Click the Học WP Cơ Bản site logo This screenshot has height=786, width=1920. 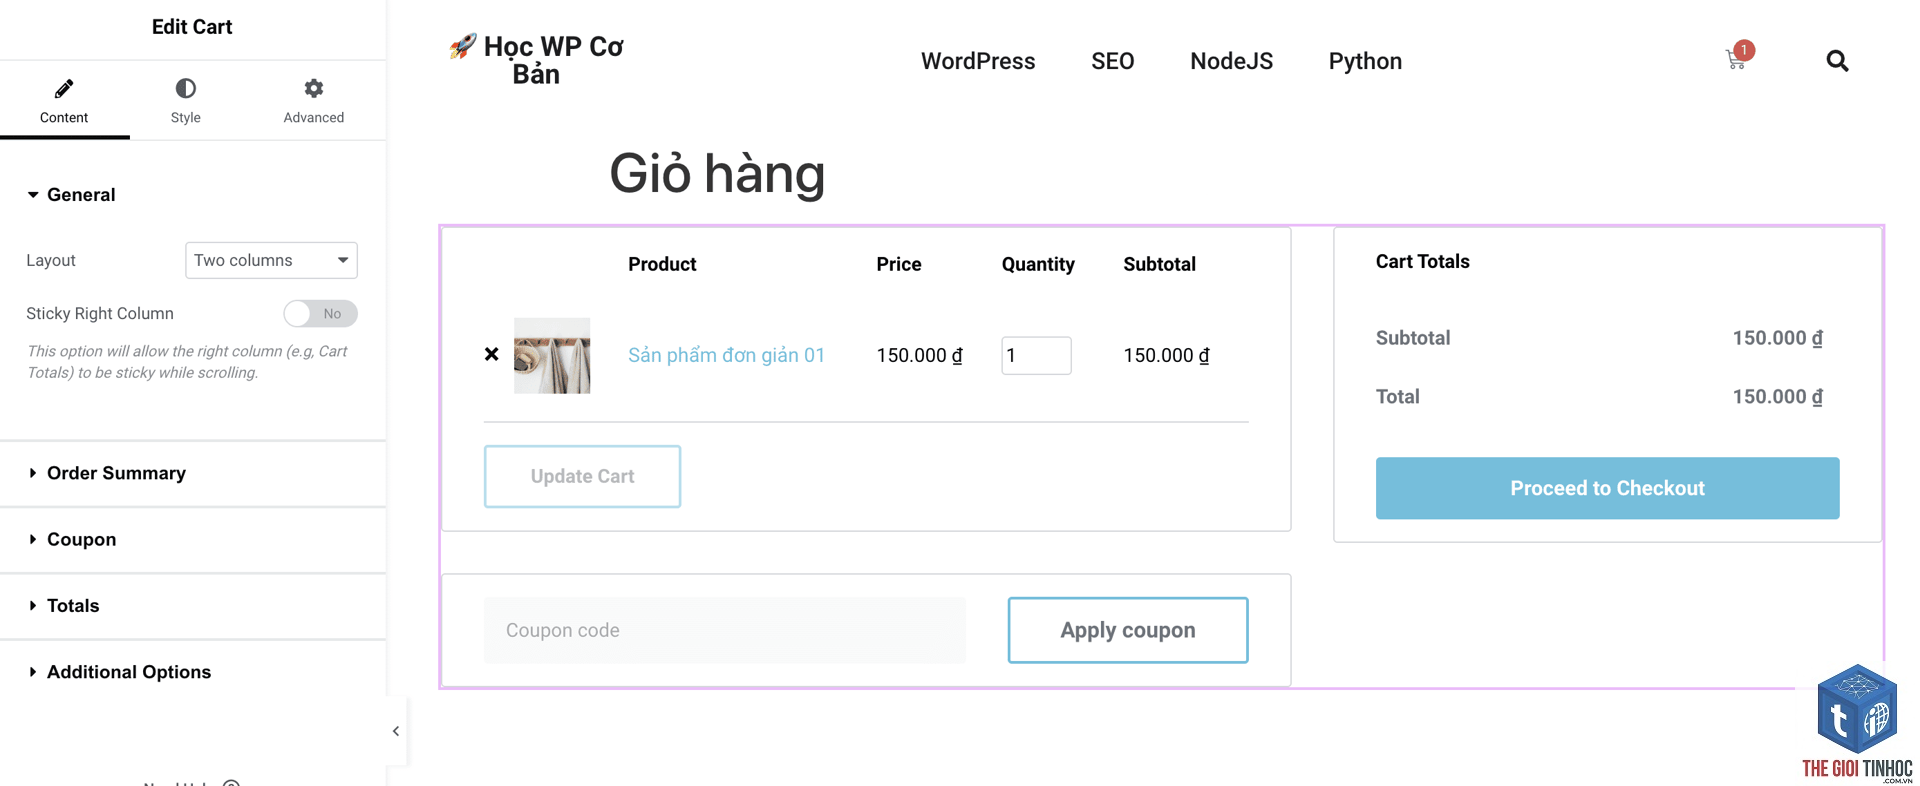tap(537, 60)
